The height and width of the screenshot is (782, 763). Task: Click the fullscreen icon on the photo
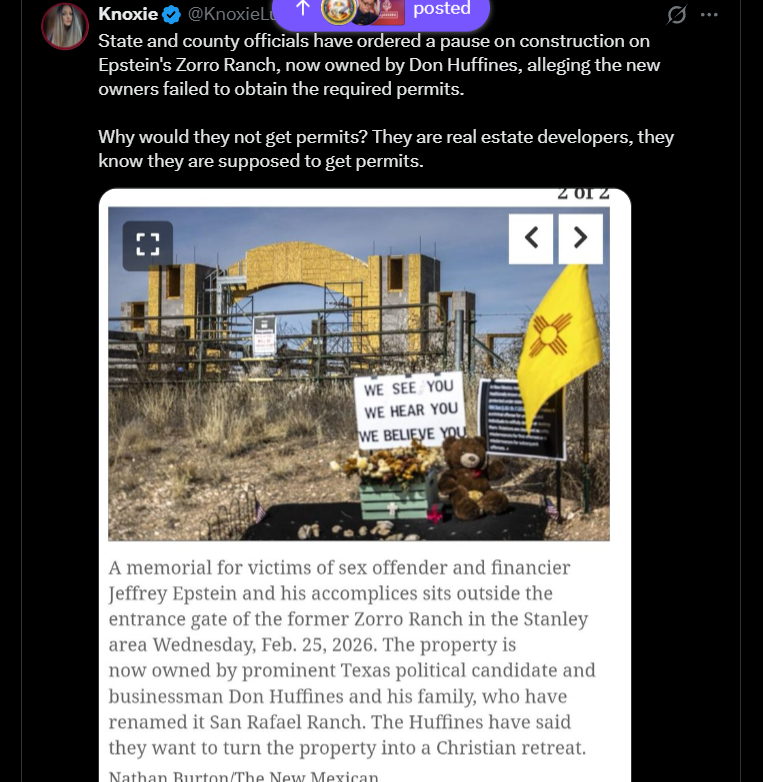click(148, 245)
